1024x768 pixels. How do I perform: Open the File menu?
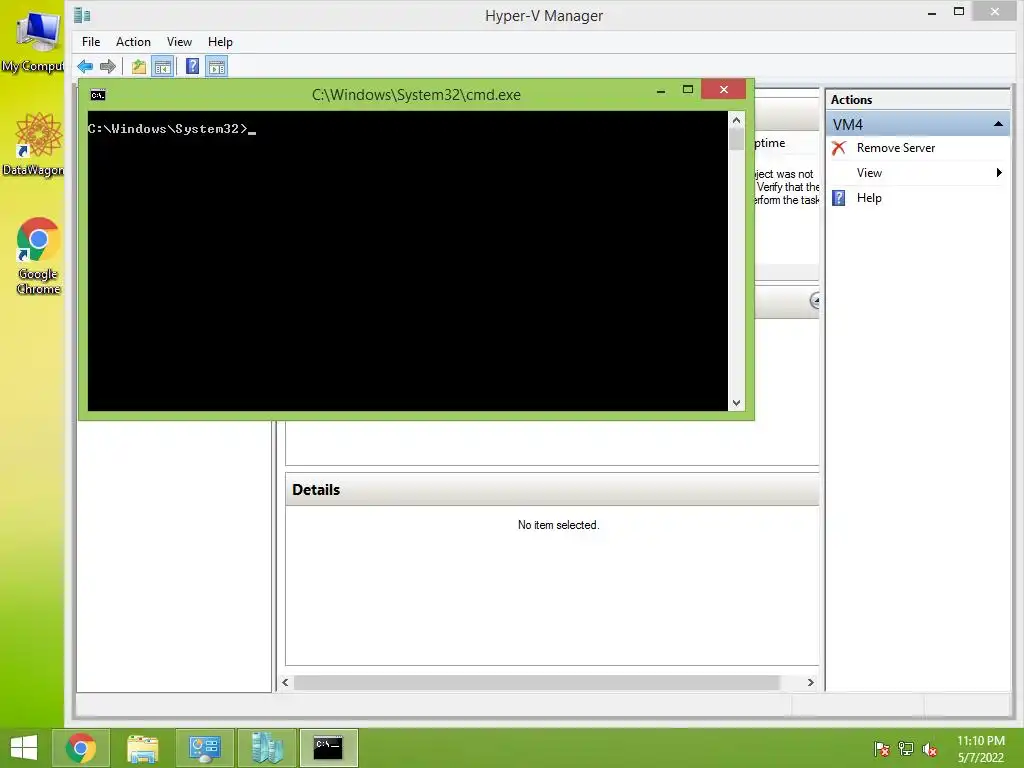click(91, 42)
